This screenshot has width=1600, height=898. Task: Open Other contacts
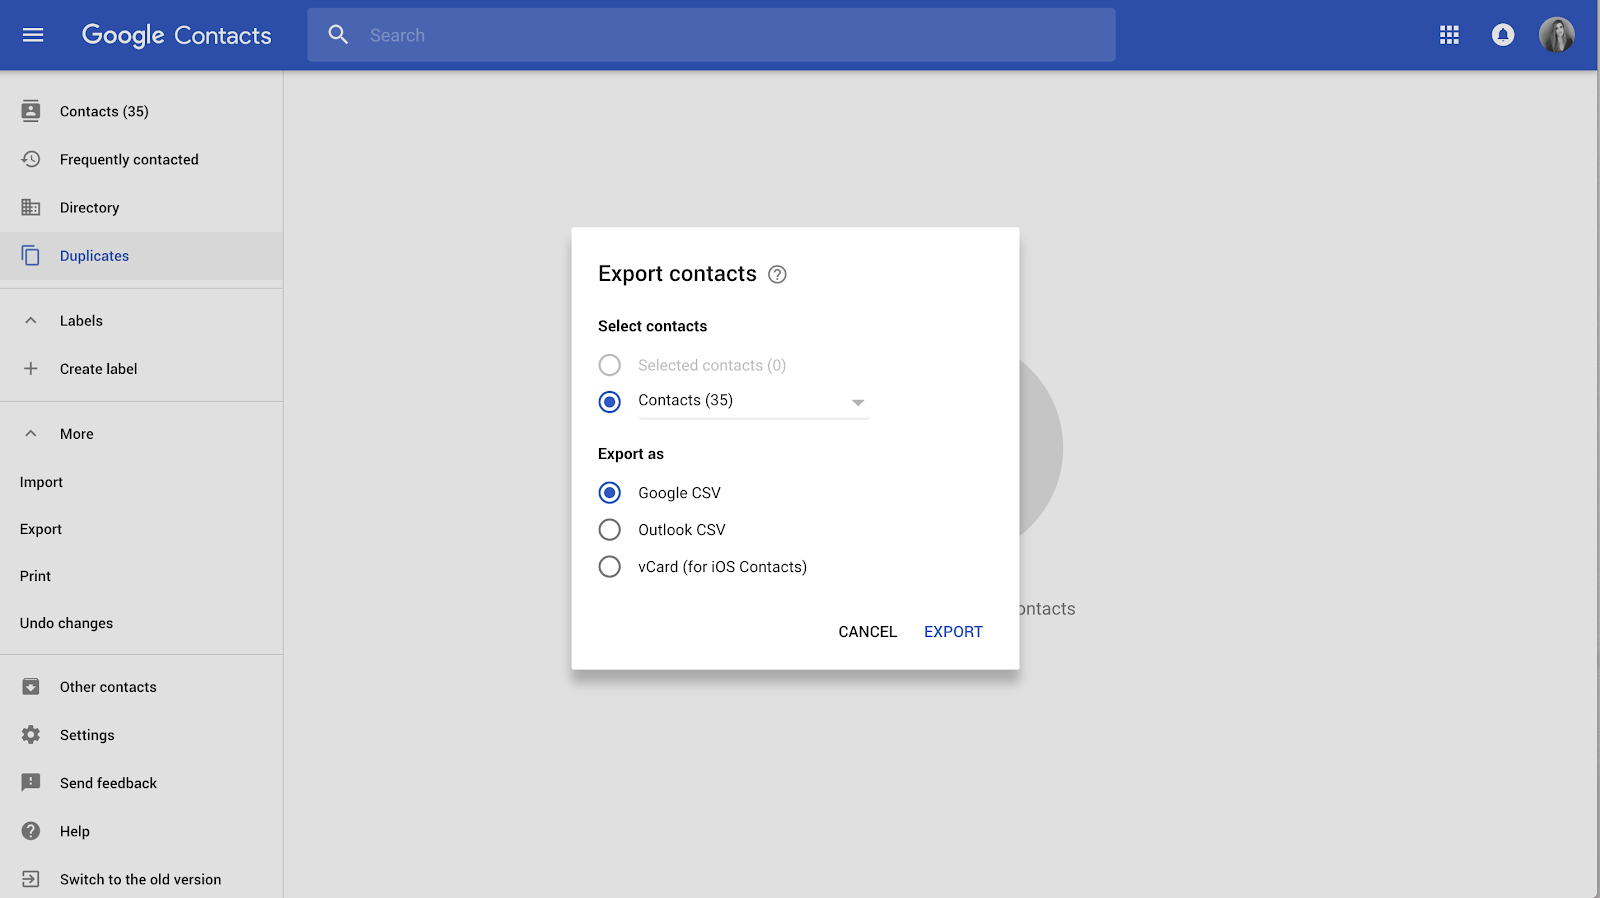tap(141, 687)
